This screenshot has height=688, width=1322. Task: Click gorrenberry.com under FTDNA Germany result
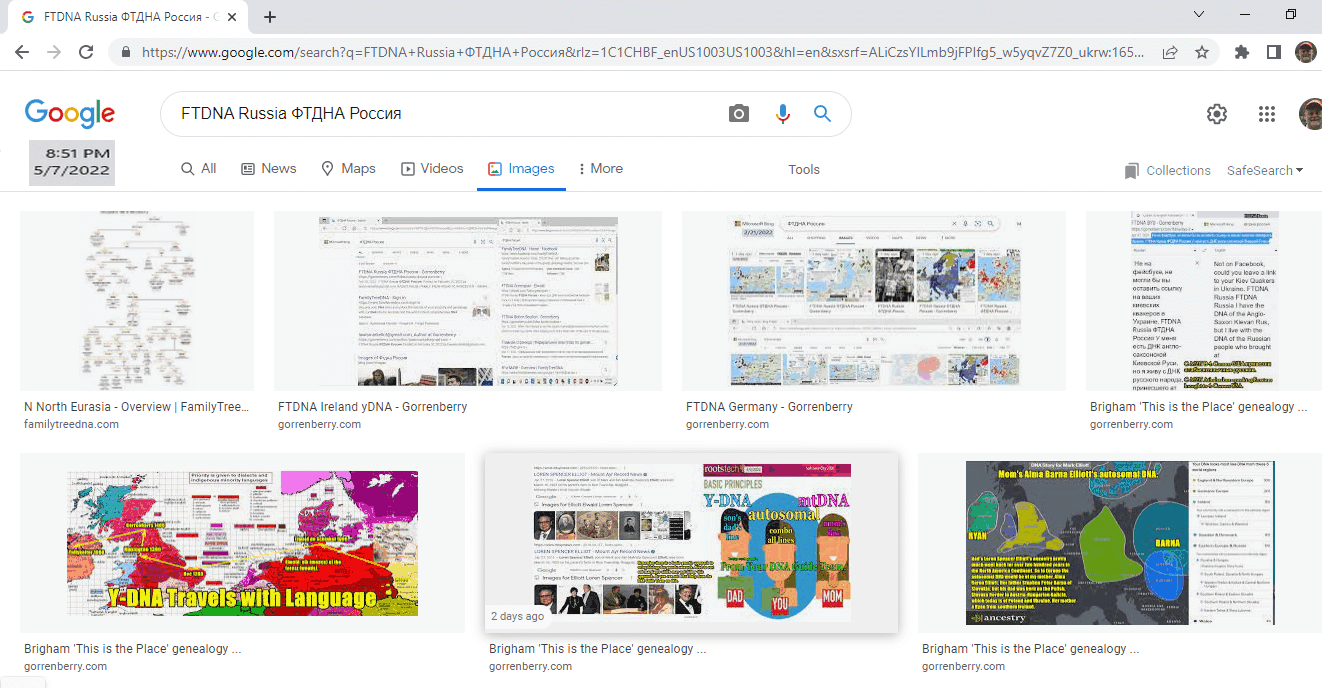[x=727, y=424]
